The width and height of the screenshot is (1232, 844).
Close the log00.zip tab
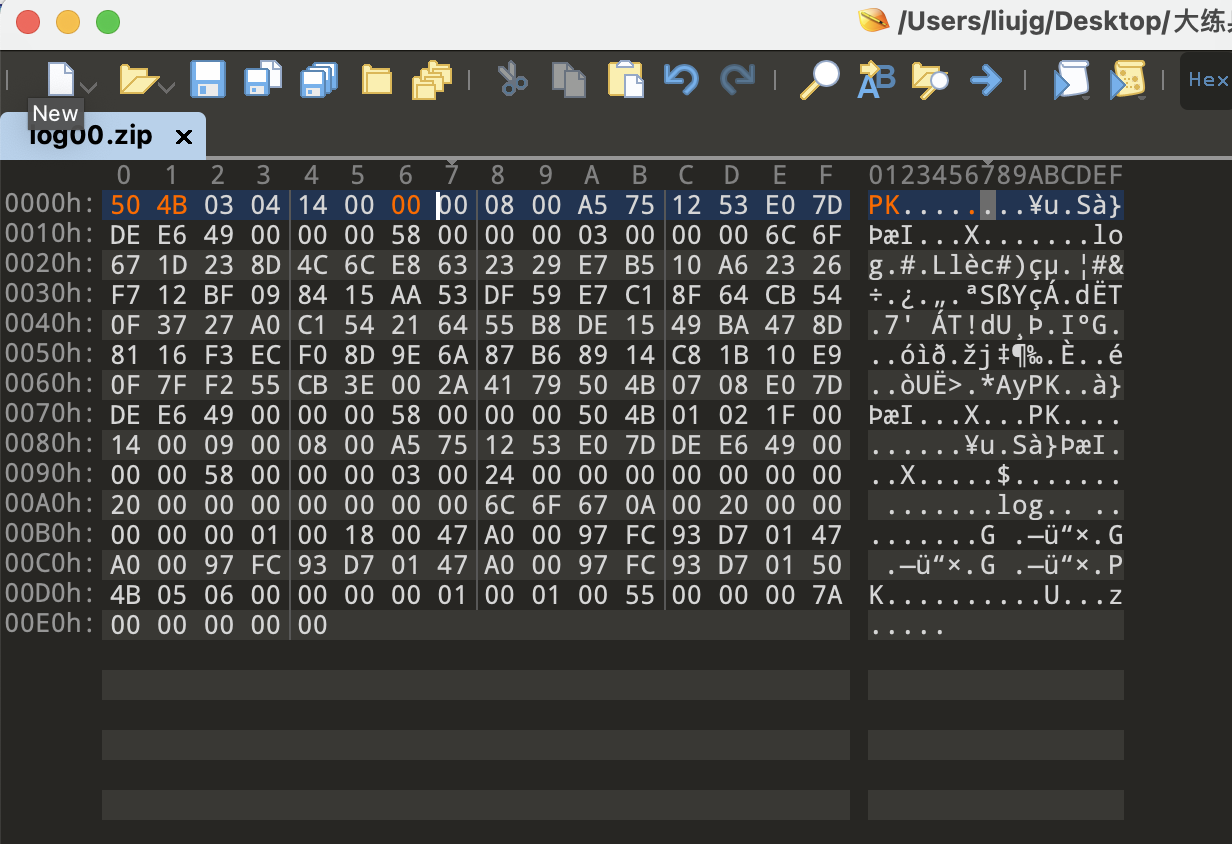coord(183,137)
